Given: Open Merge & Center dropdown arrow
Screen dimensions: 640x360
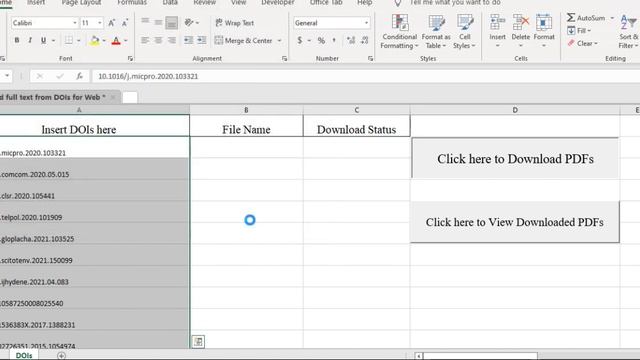Looking at the screenshot, I should (280, 40).
